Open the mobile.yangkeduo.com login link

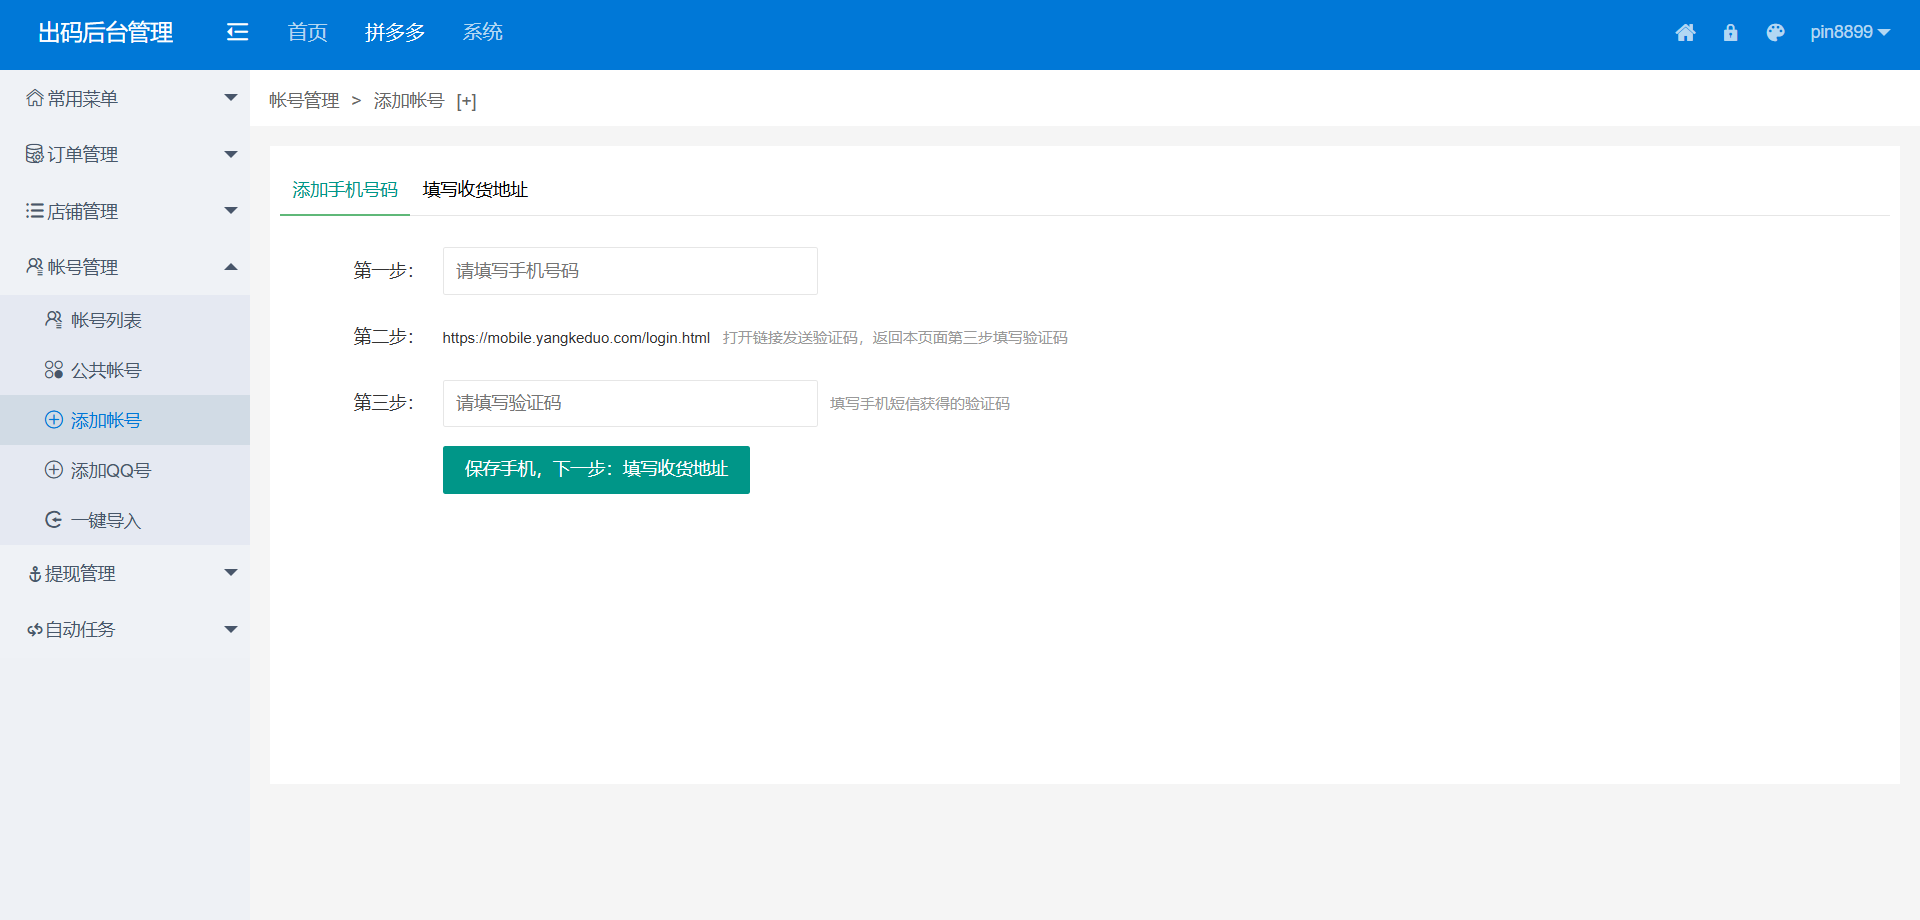click(x=576, y=338)
